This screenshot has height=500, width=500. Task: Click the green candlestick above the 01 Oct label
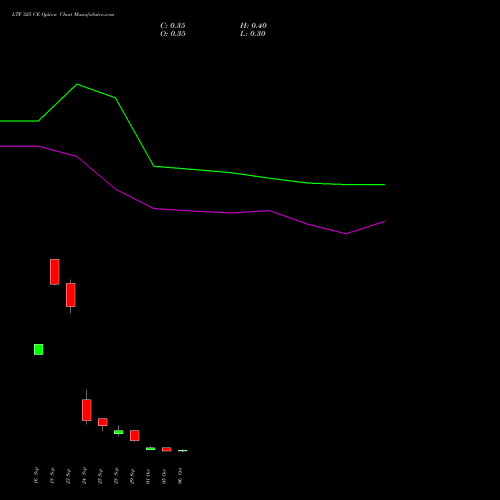pos(151,449)
